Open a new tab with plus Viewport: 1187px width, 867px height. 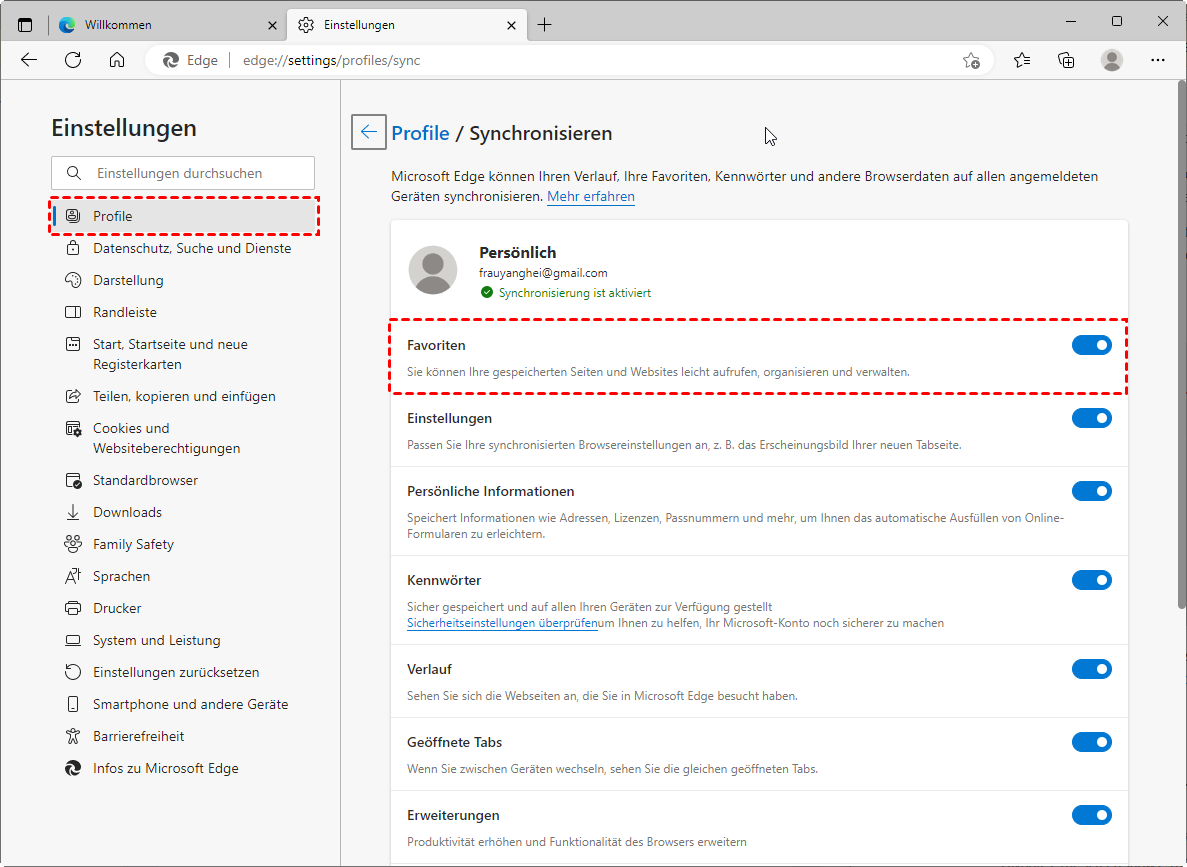(x=544, y=25)
